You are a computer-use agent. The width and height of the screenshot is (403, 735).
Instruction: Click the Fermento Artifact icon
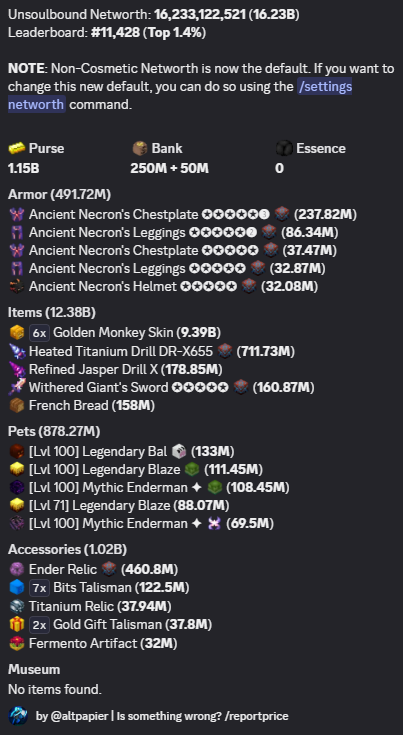17,643
